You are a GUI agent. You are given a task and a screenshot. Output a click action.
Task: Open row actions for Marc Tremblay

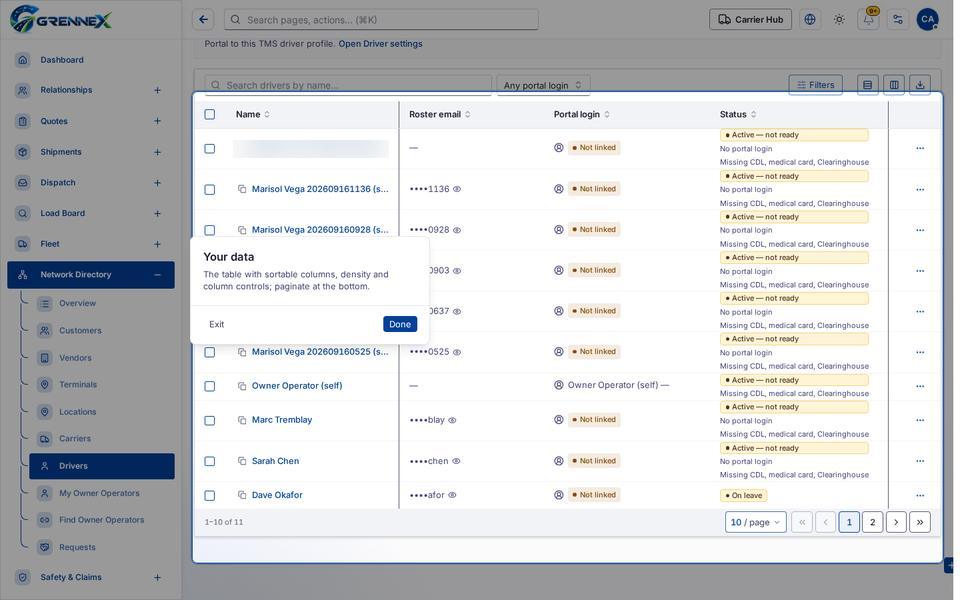[x=920, y=420]
